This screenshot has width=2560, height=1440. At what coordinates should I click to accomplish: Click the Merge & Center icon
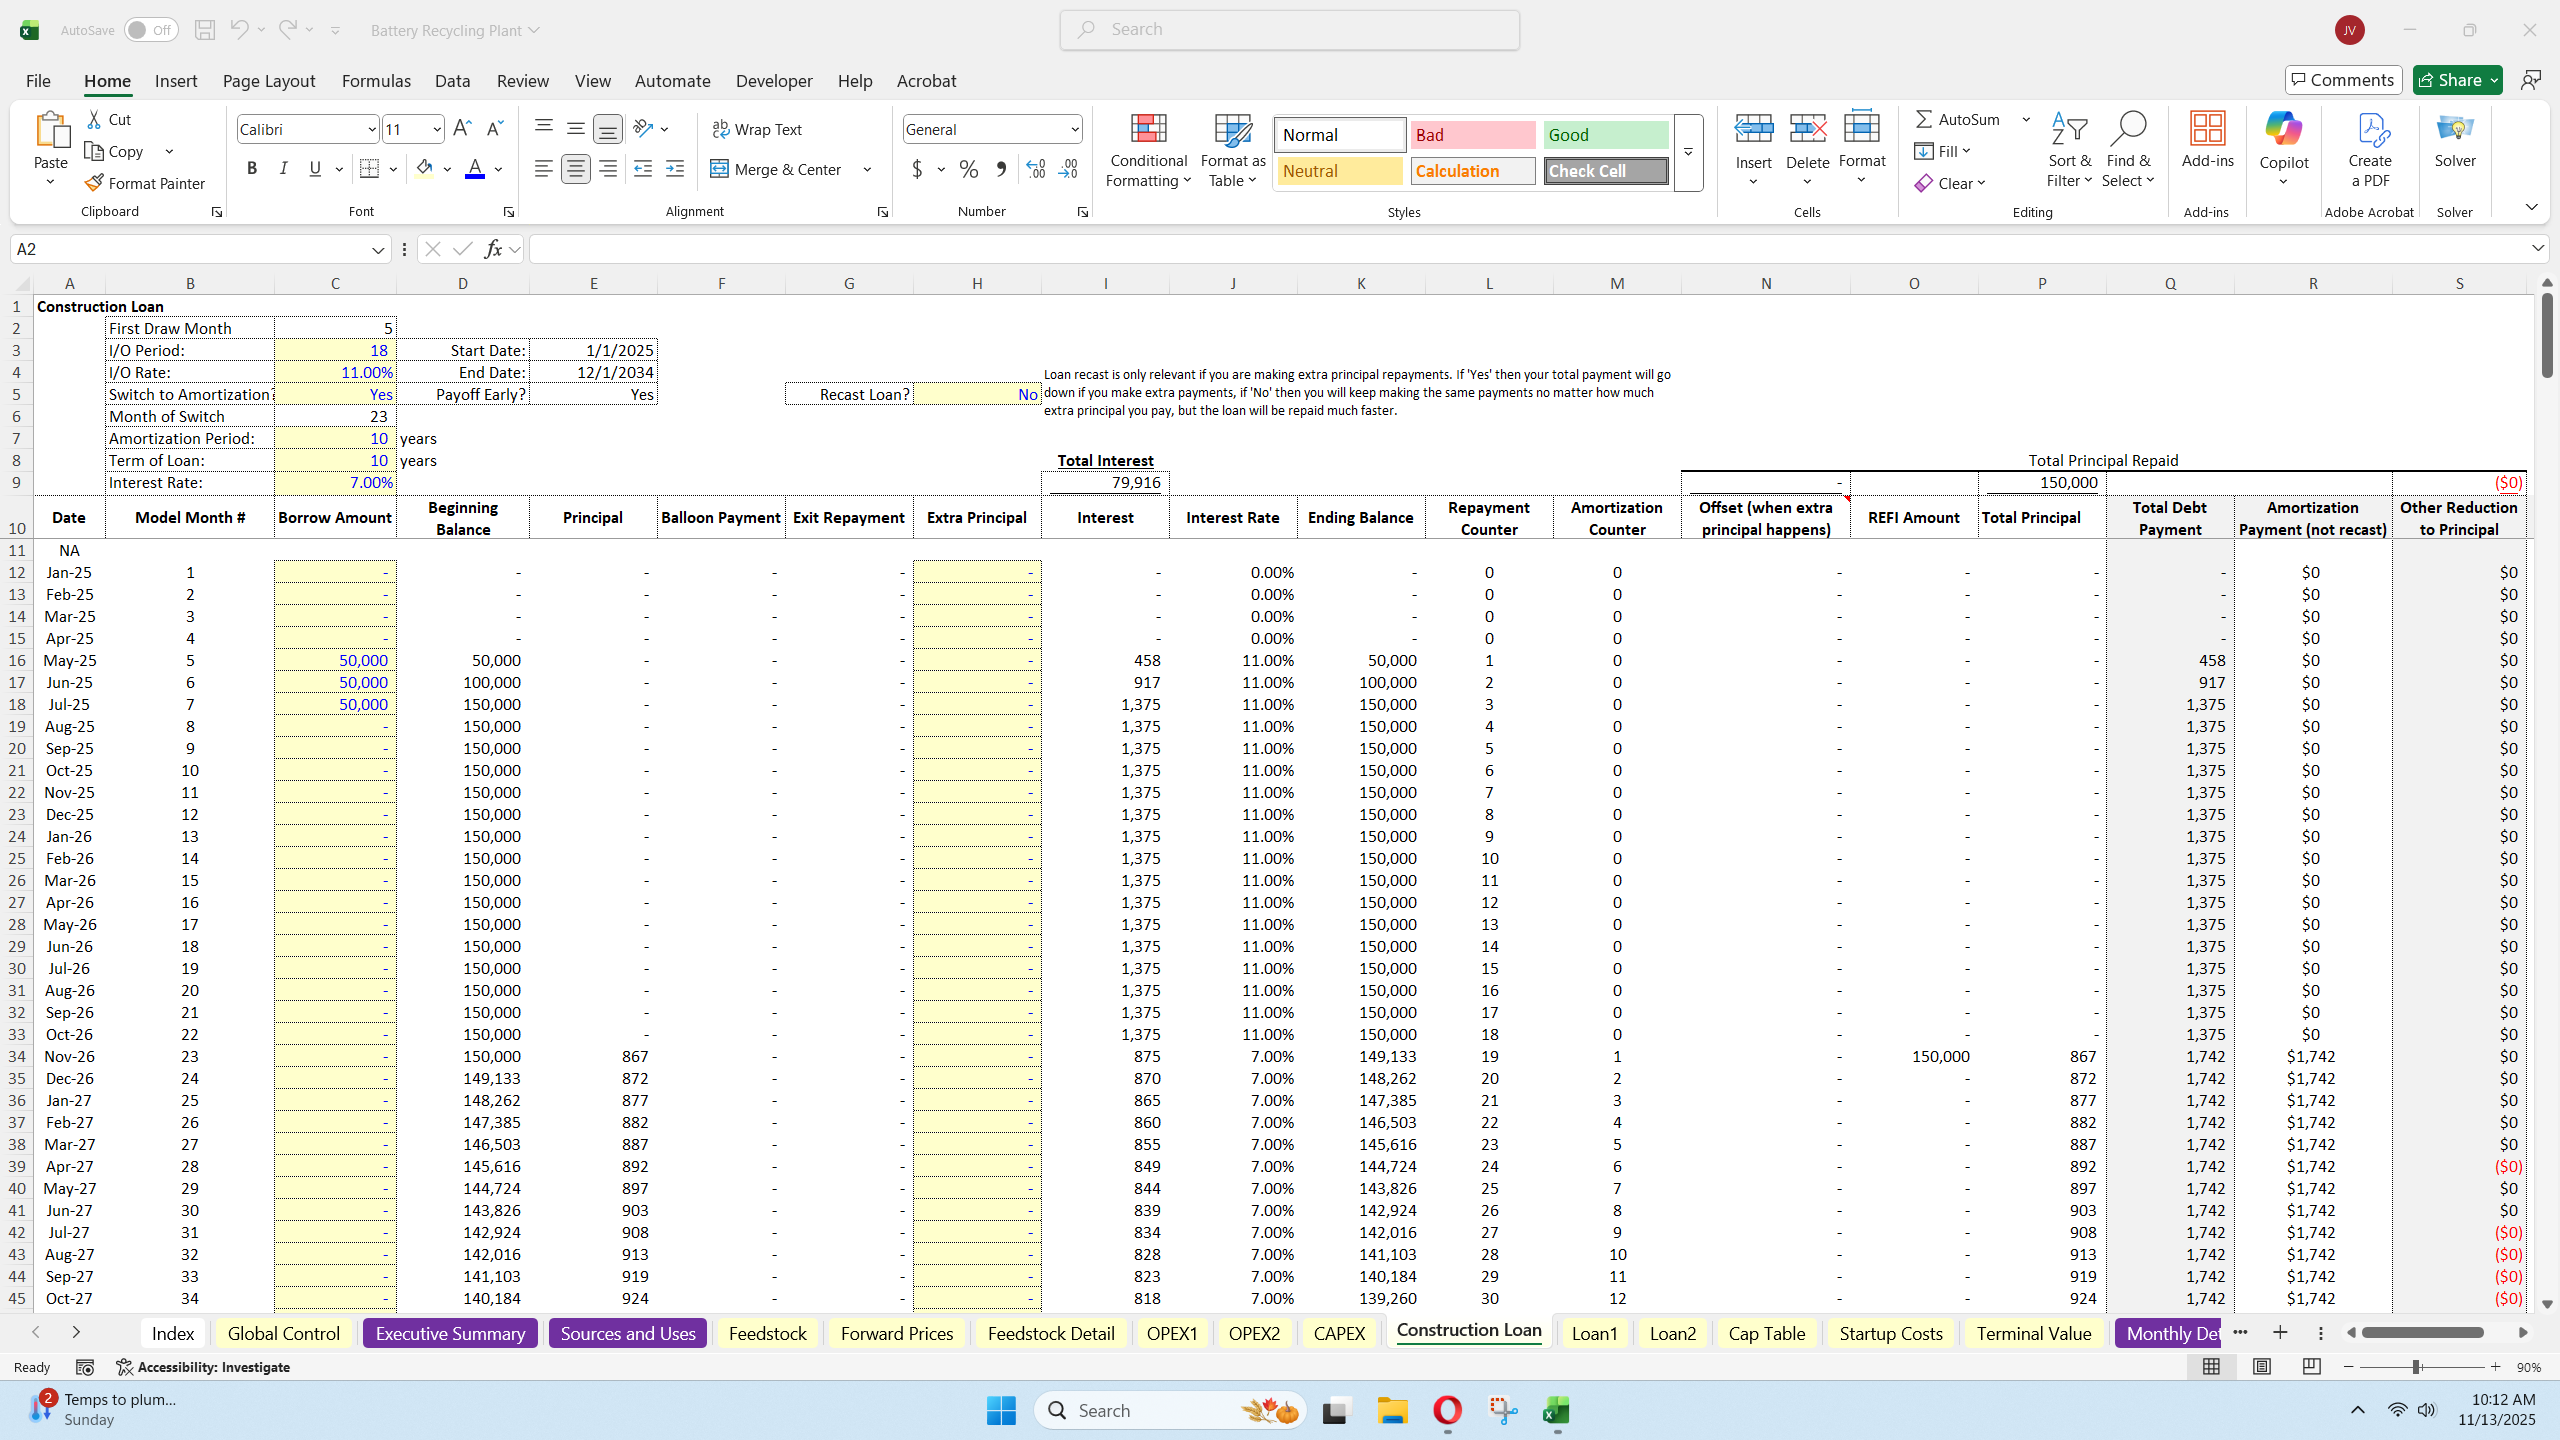pos(719,169)
